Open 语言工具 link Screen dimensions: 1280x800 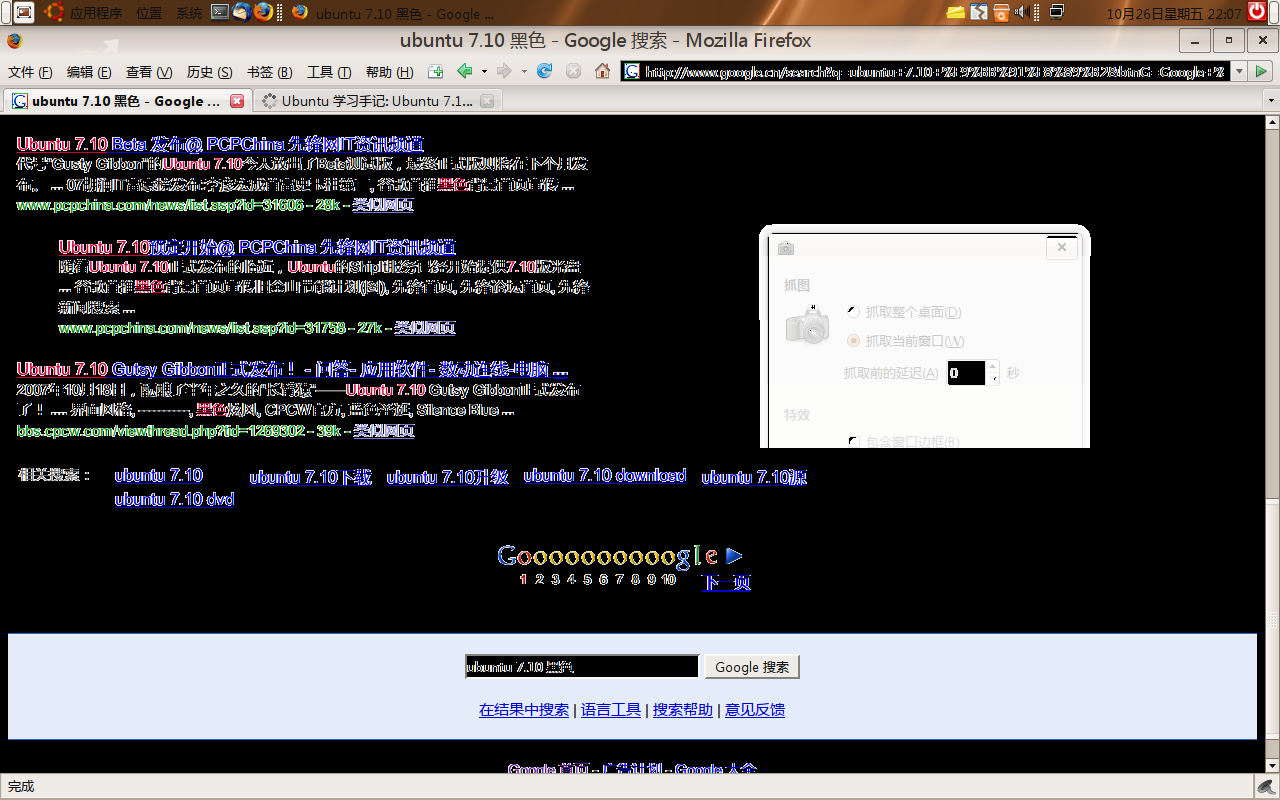(611, 710)
